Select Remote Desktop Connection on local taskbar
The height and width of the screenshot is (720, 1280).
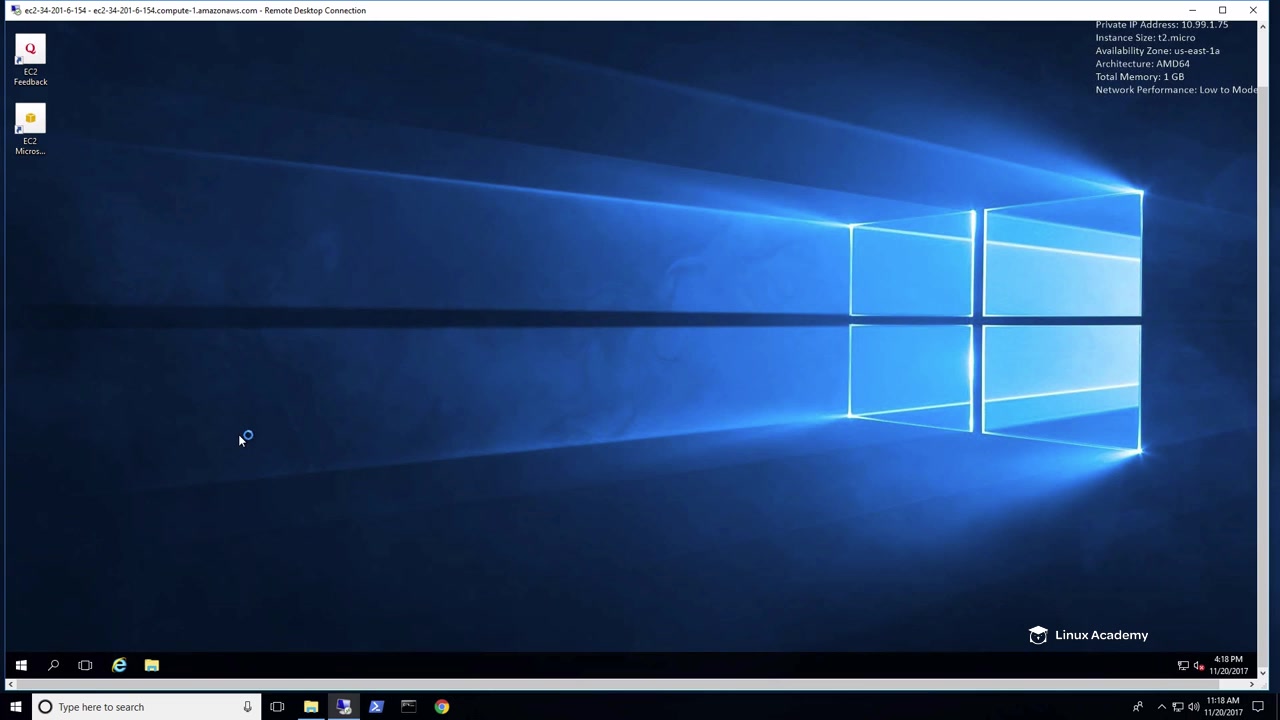click(x=344, y=707)
